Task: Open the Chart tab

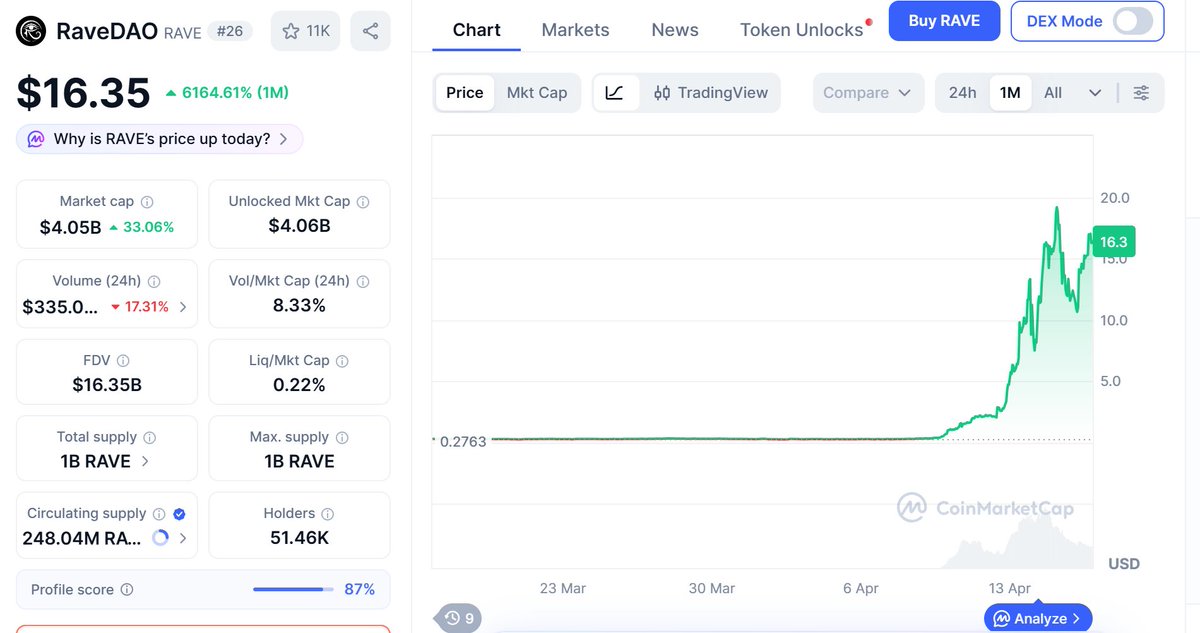Action: point(477,30)
